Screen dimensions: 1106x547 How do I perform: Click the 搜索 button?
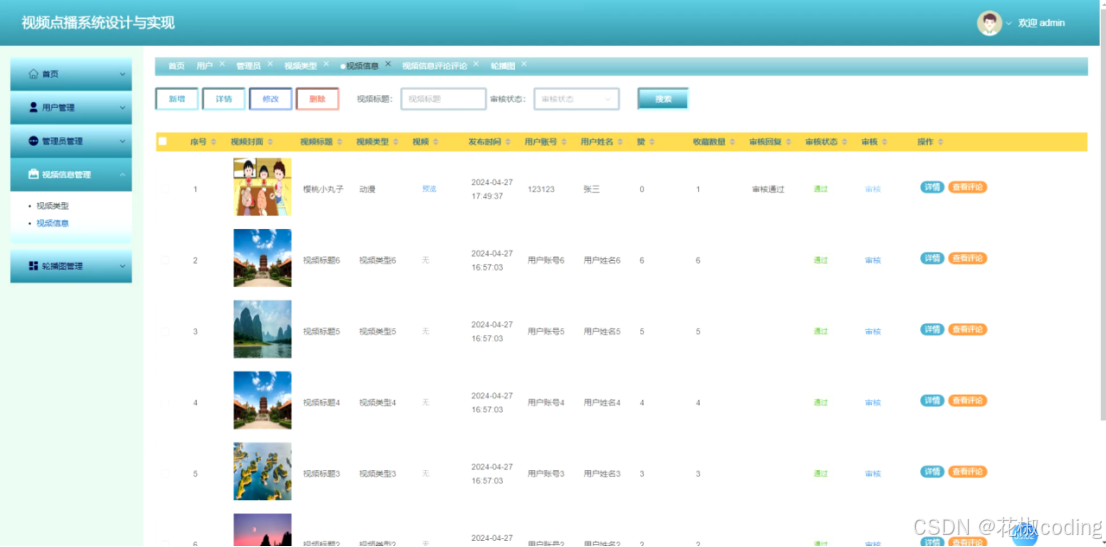663,99
